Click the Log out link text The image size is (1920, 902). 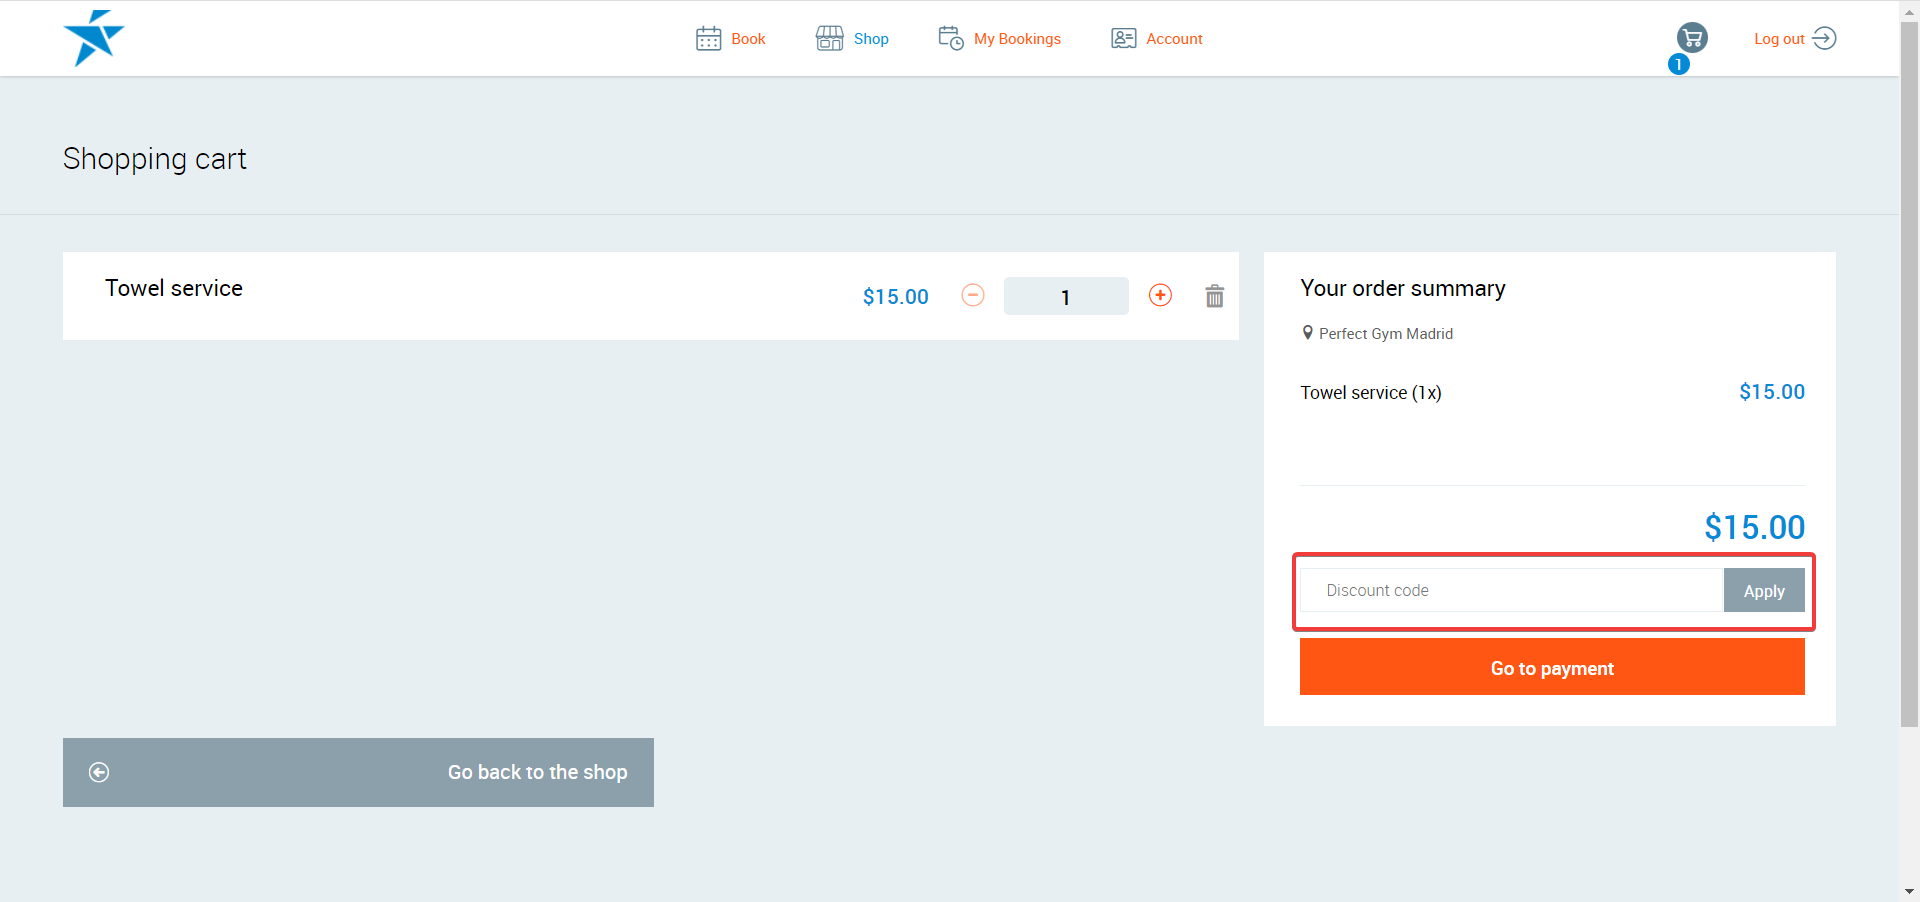click(1778, 39)
